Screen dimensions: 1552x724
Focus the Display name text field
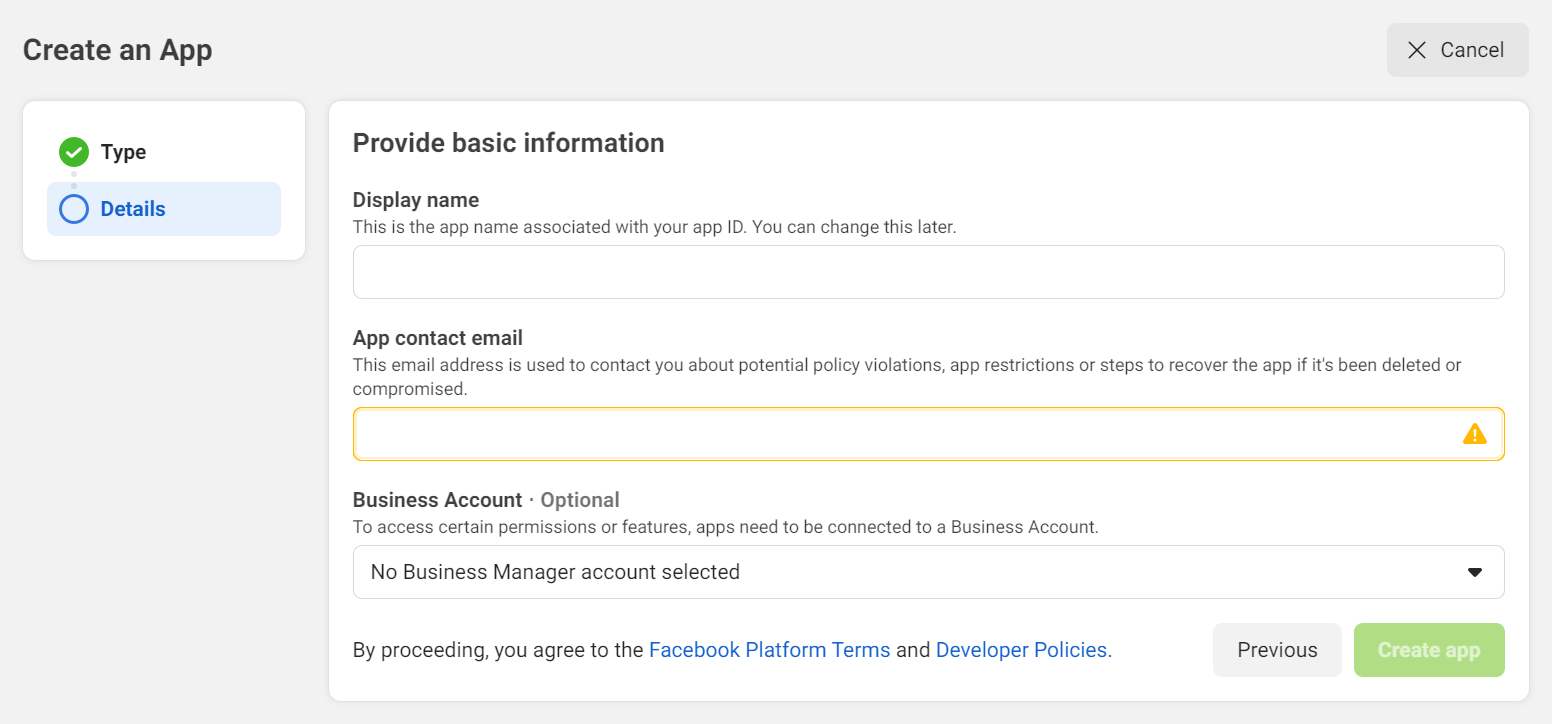click(x=928, y=272)
